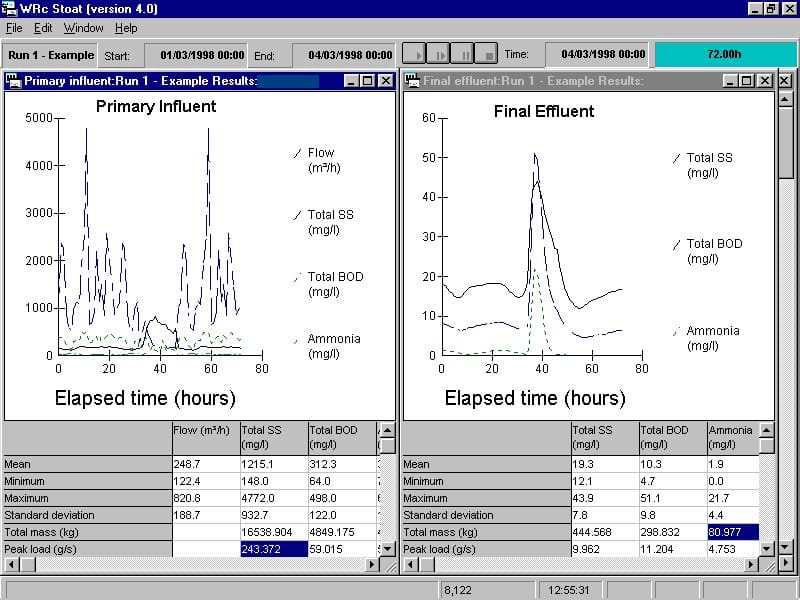This screenshot has height=600, width=800.
Task: Click the WRc Stoat application icon
Action: click(9, 9)
